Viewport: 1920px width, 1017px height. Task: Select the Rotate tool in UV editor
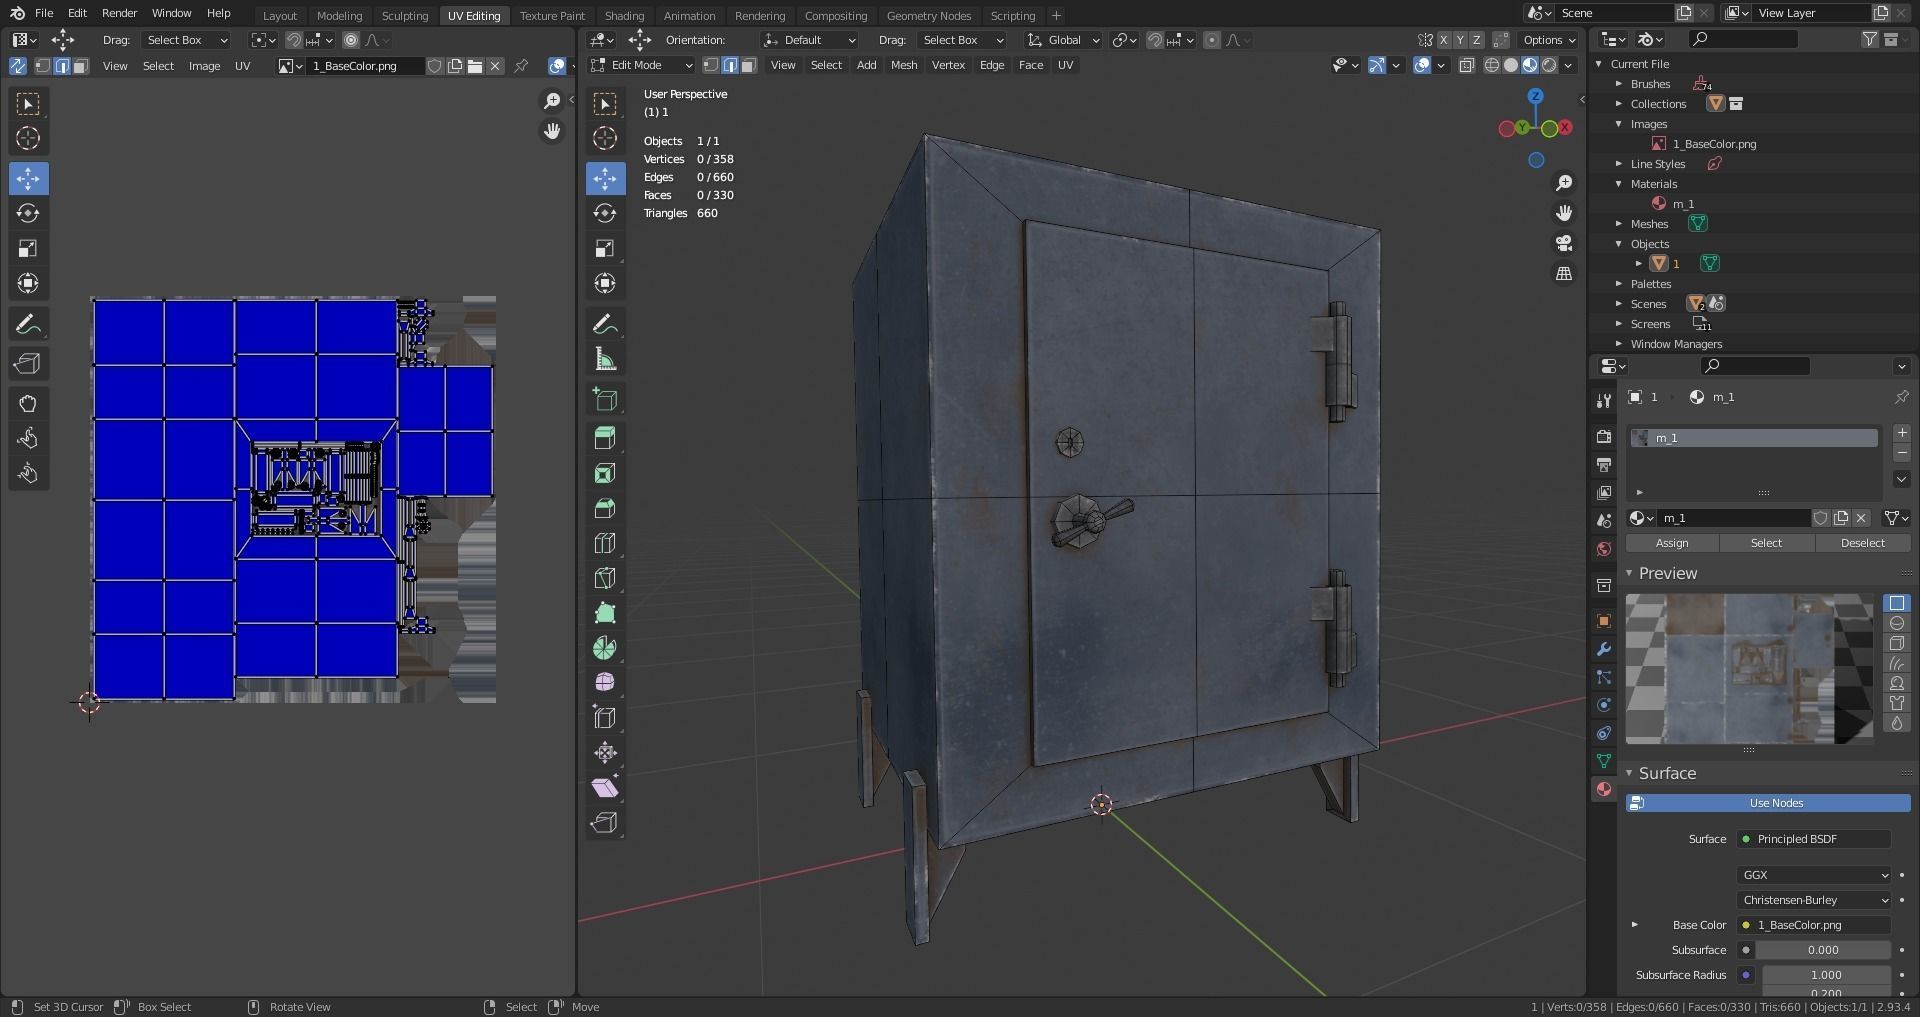point(28,213)
